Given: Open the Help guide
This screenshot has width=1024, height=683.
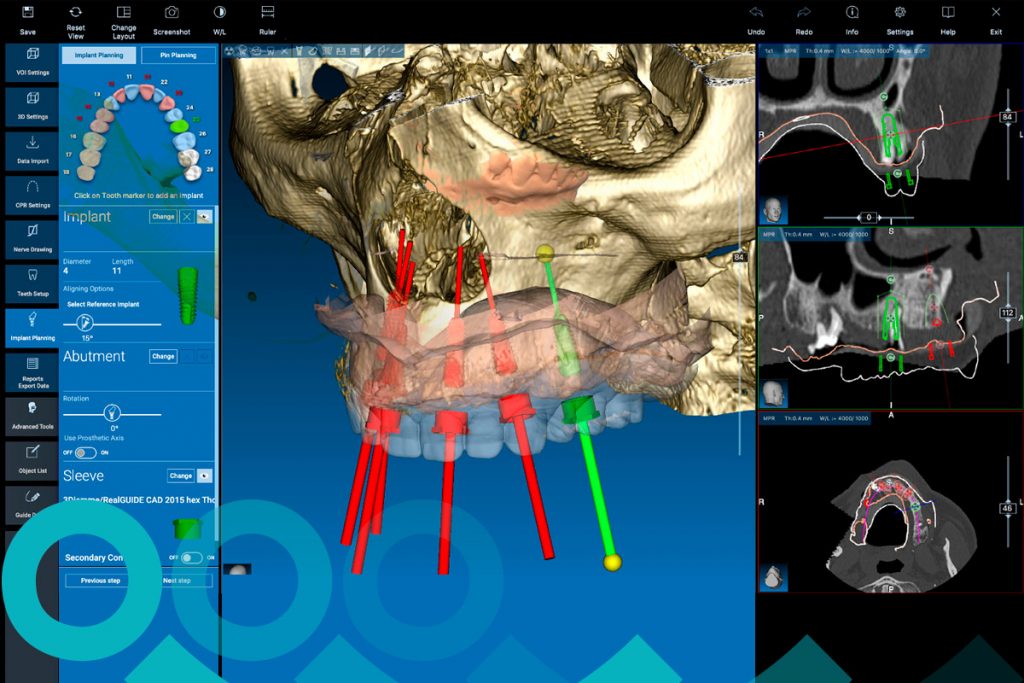Looking at the screenshot, I should point(948,20).
